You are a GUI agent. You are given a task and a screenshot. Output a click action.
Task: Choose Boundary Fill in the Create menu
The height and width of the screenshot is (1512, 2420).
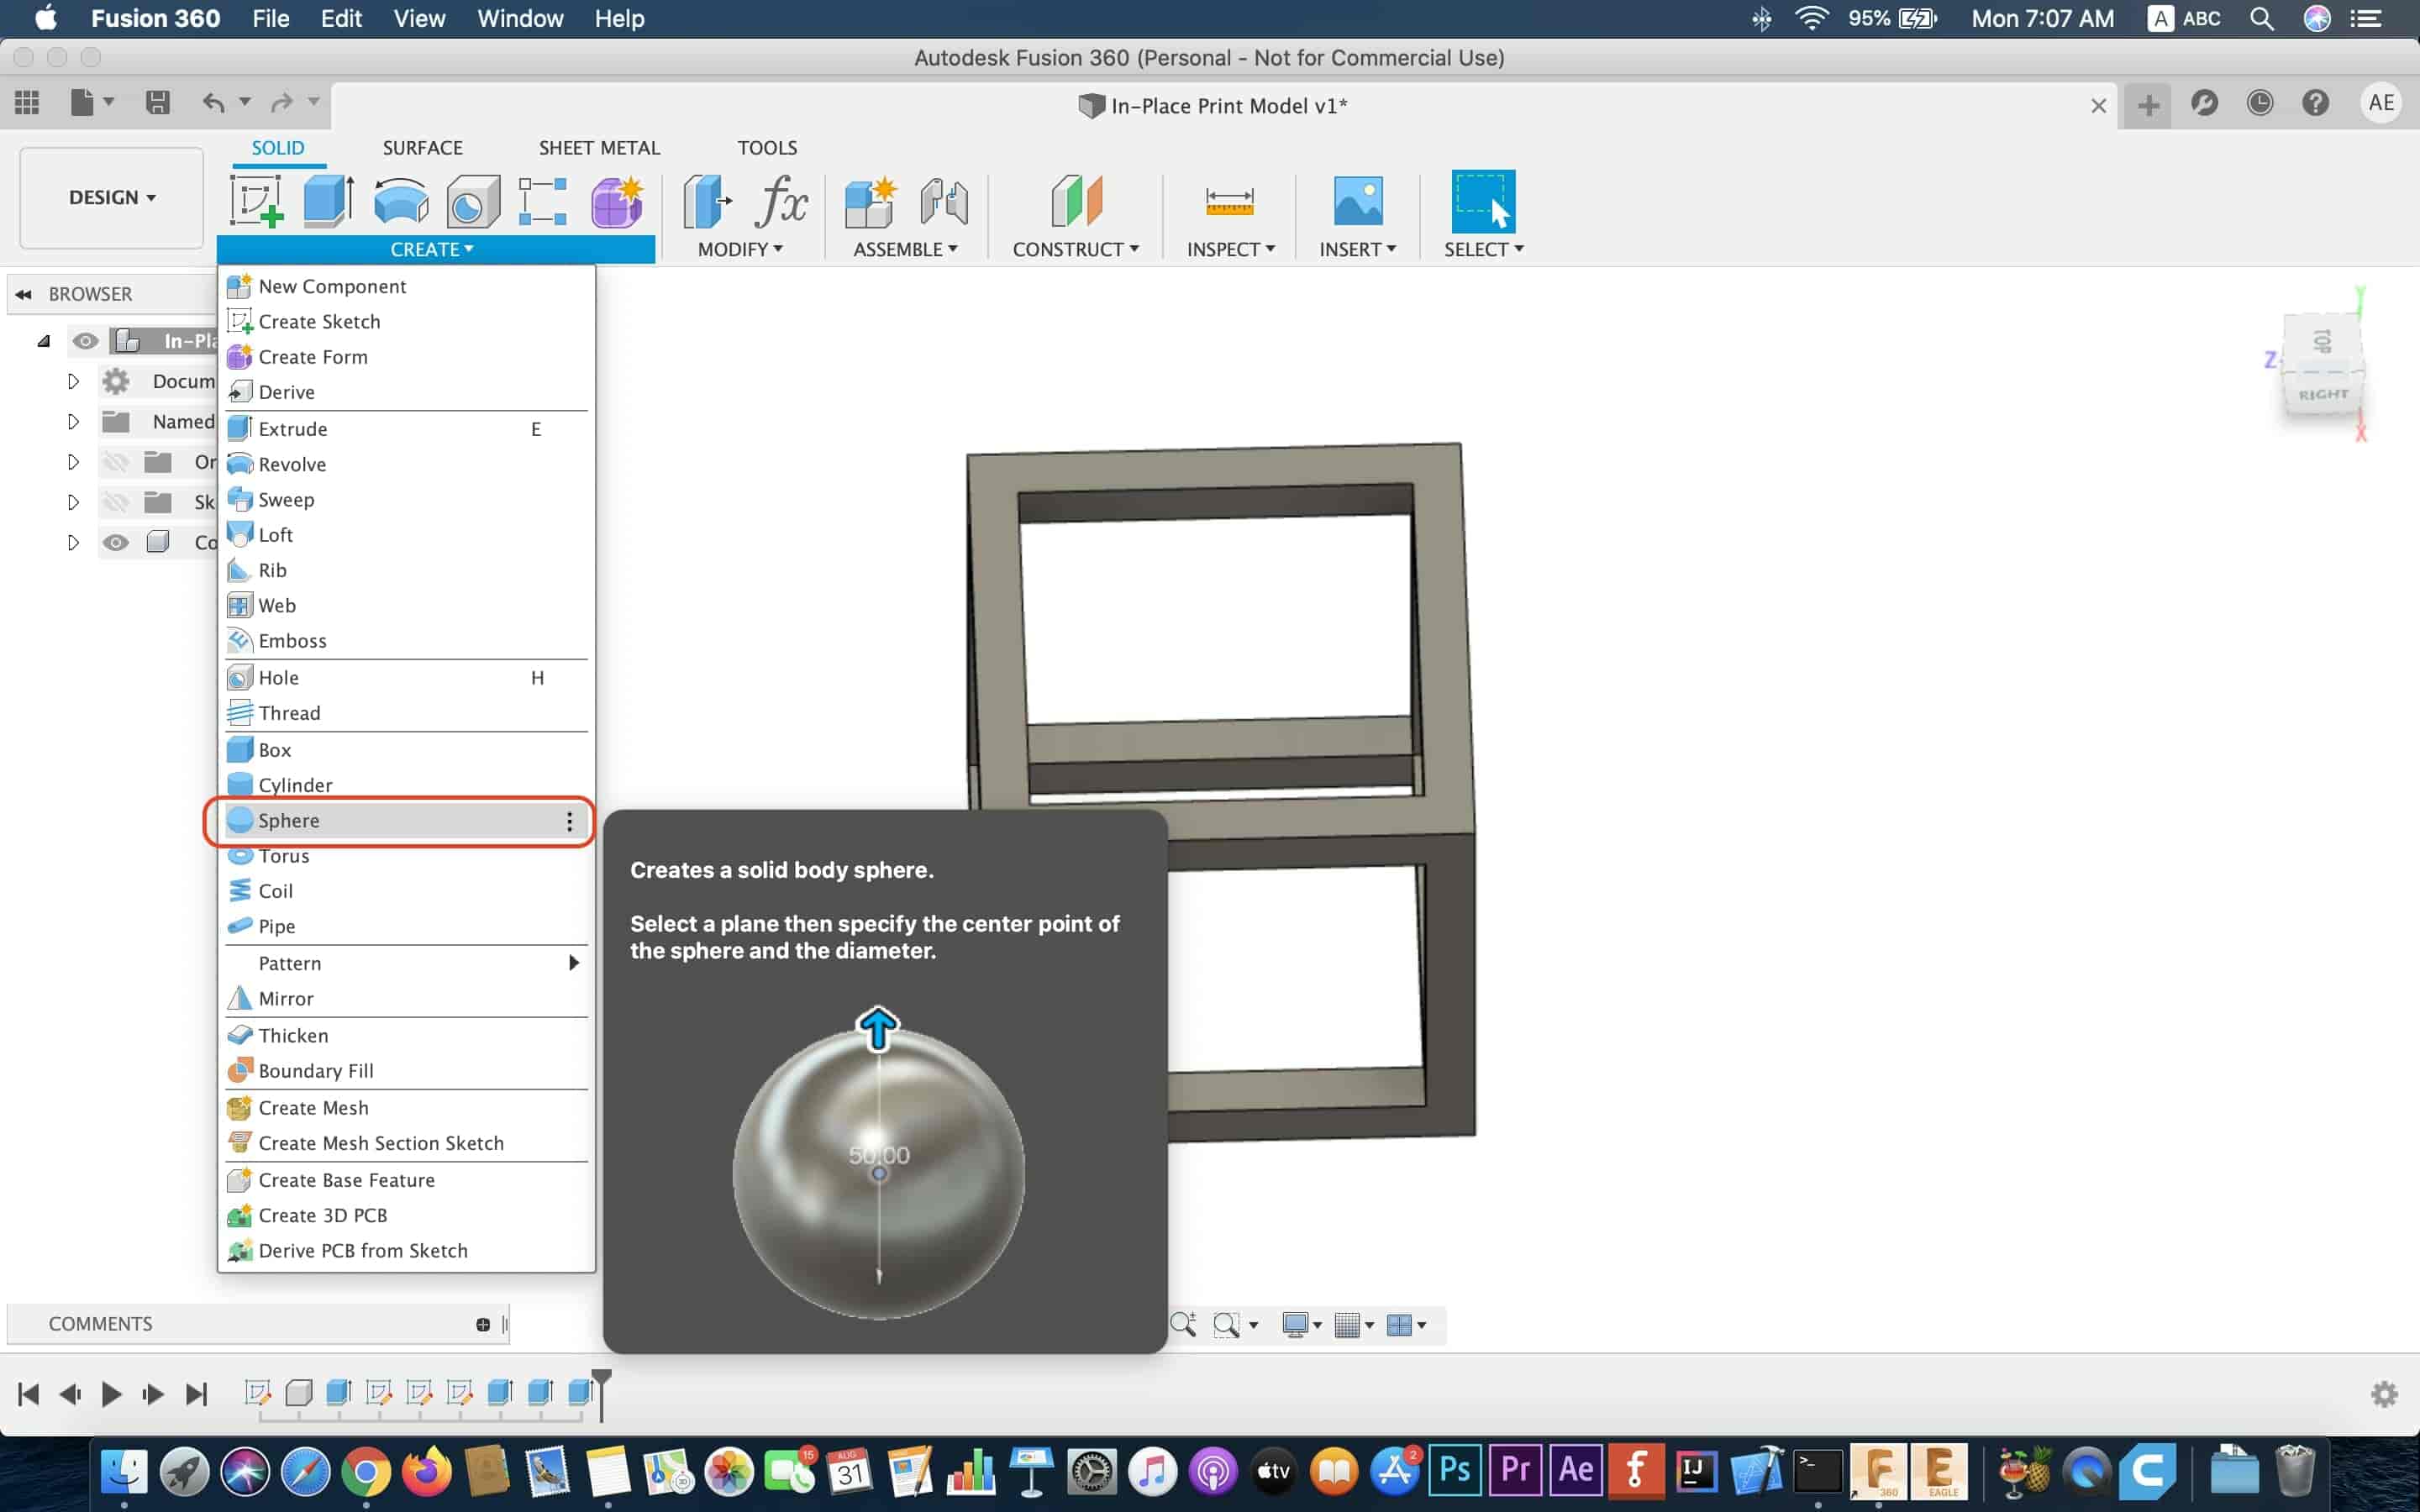406,1071
